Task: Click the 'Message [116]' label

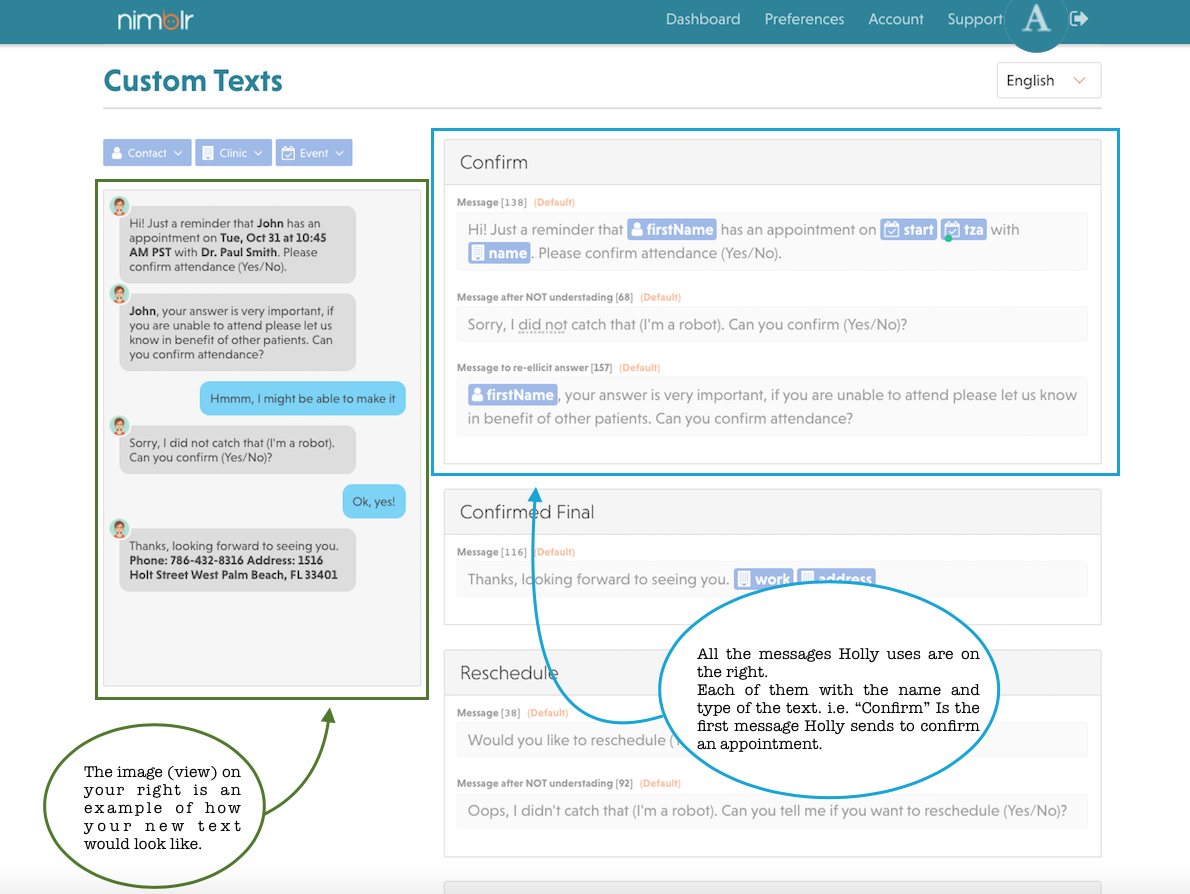Action: click(492, 552)
